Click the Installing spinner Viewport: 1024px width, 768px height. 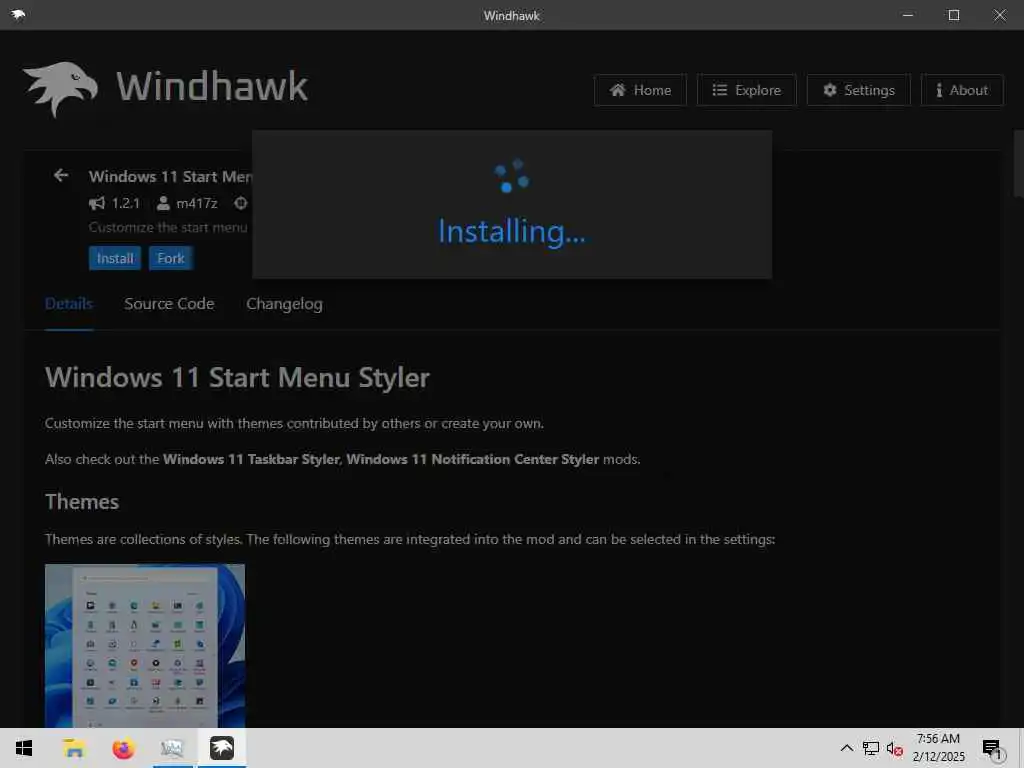click(511, 176)
